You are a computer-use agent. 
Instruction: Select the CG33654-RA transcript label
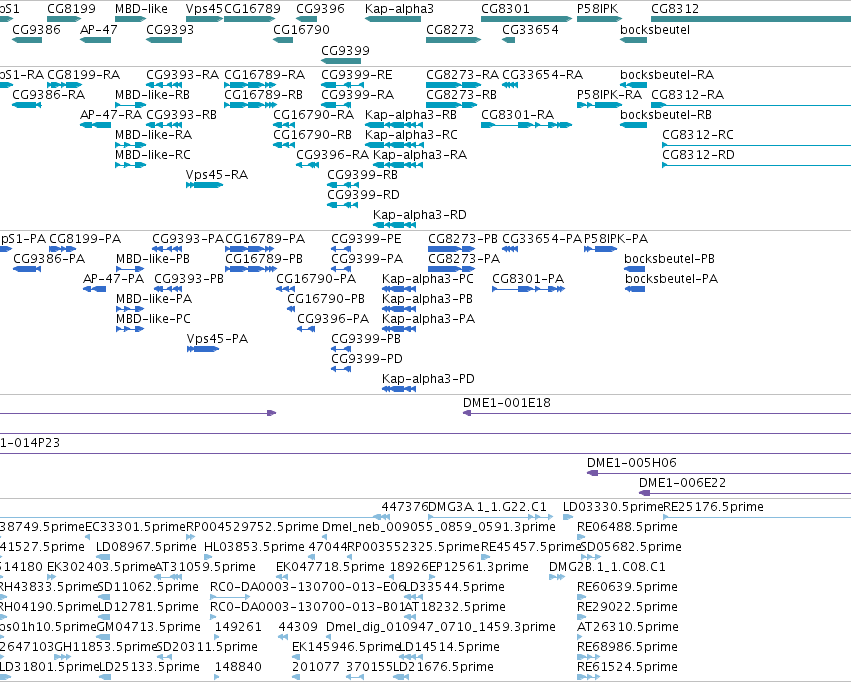pos(543,74)
